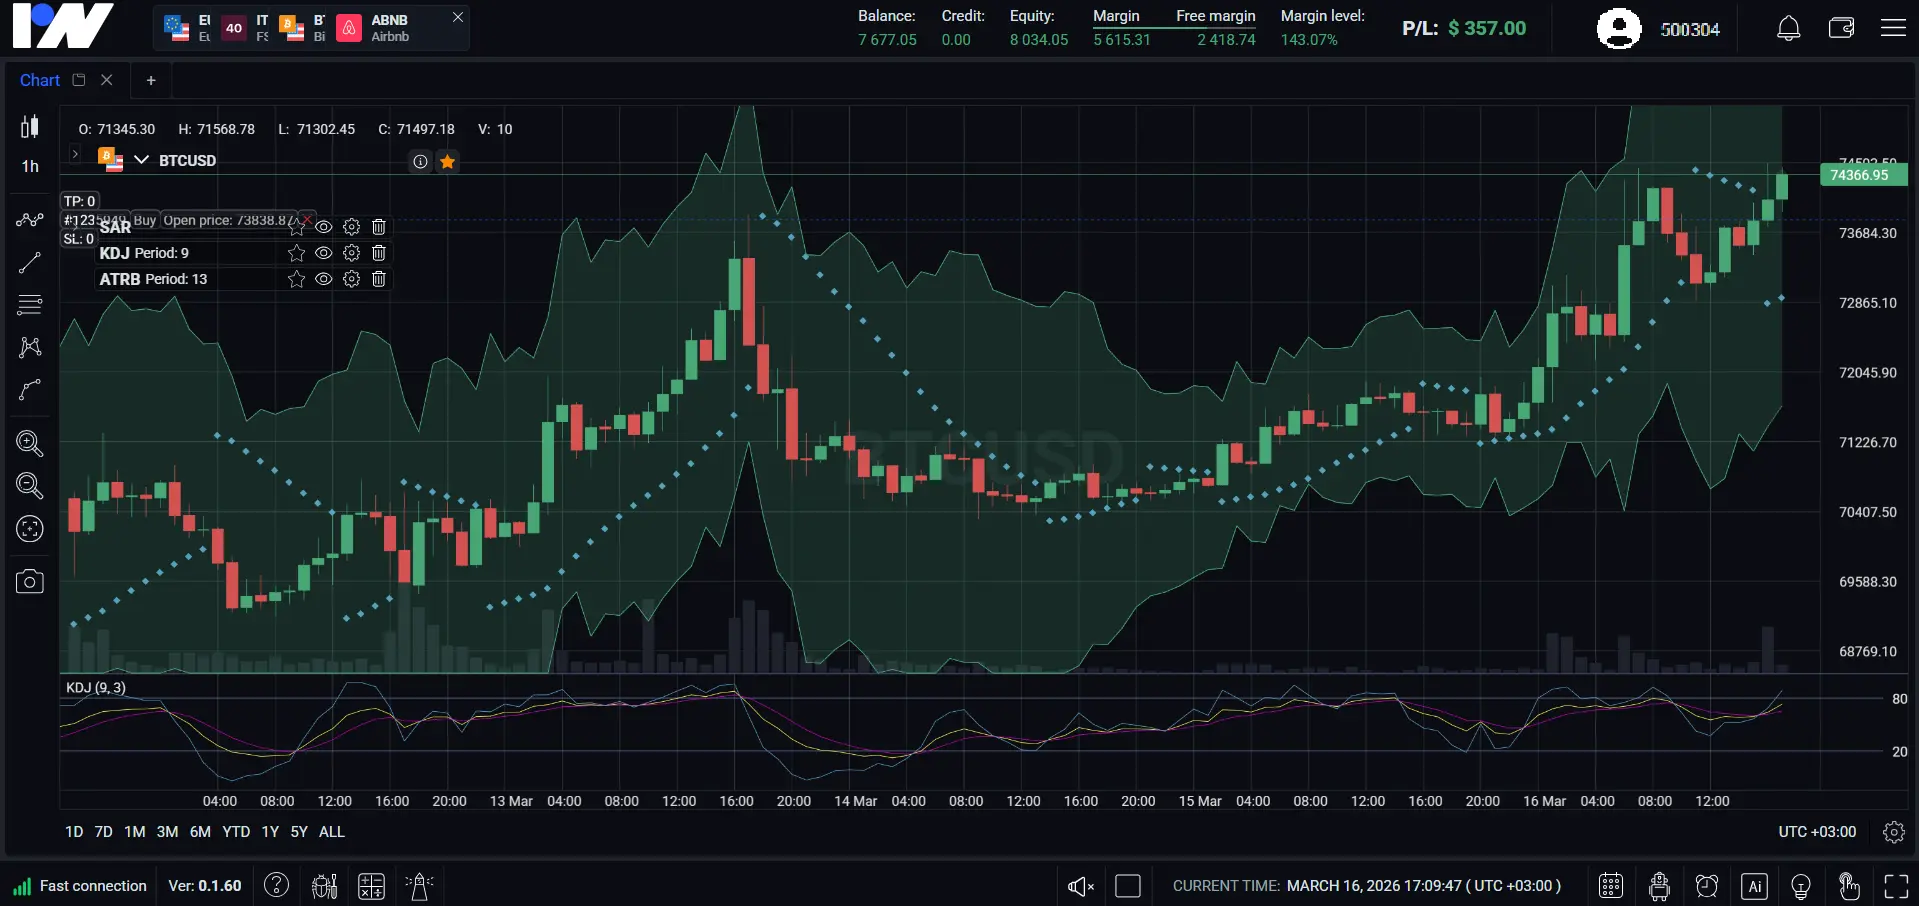Image resolution: width=1919 pixels, height=906 pixels.
Task: Toggle KDJ indicator visibility
Action: (x=323, y=253)
